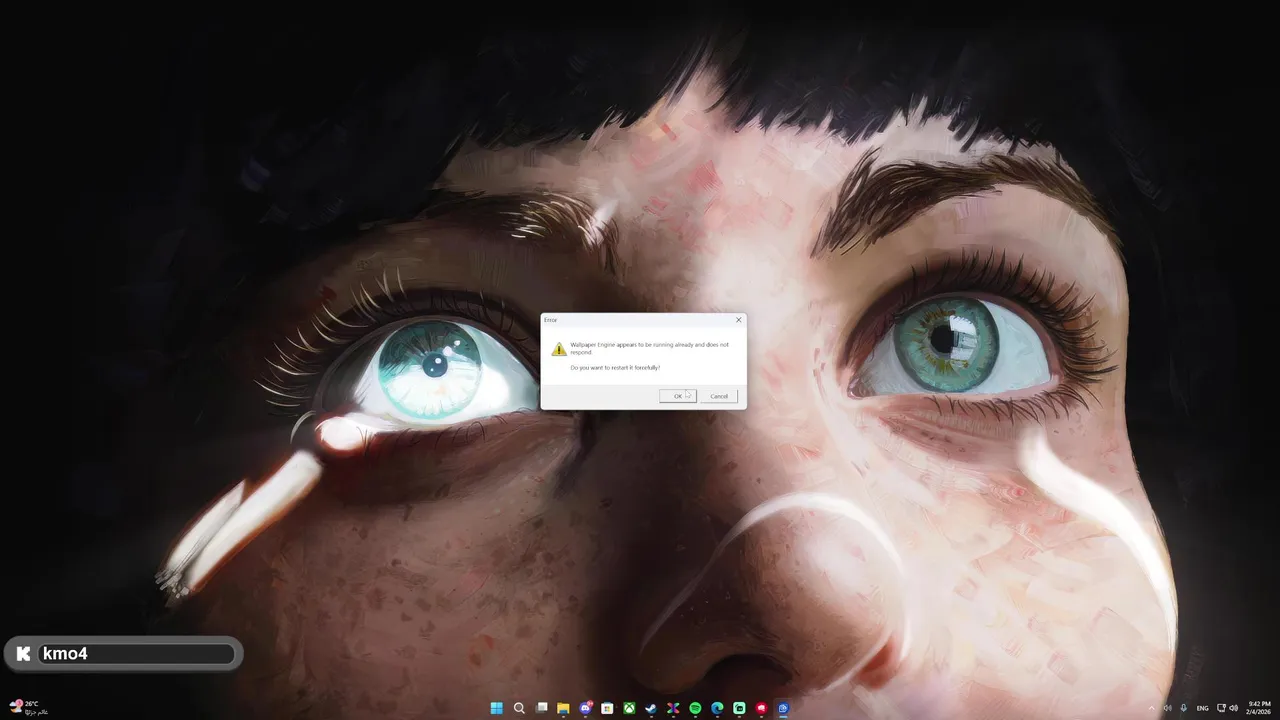The width and height of the screenshot is (1280, 720).
Task: Open the Windows Start menu
Action: coord(497,708)
